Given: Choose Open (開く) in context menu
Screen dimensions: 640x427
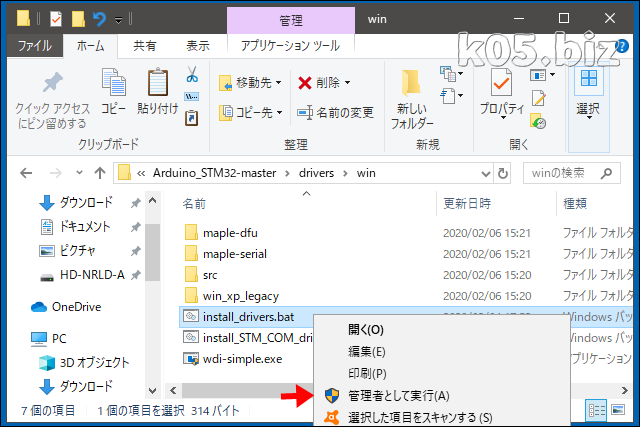Looking at the screenshot, I should (x=366, y=329).
